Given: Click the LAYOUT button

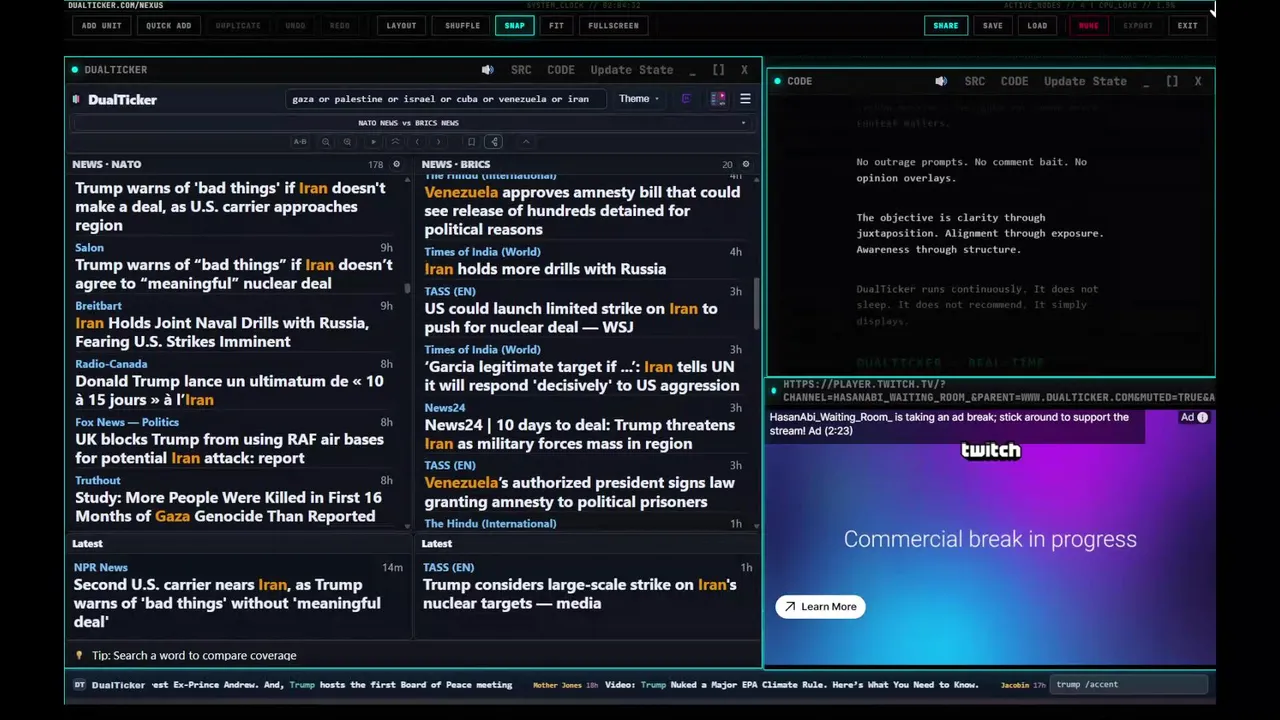Looking at the screenshot, I should pyautogui.click(x=401, y=25).
